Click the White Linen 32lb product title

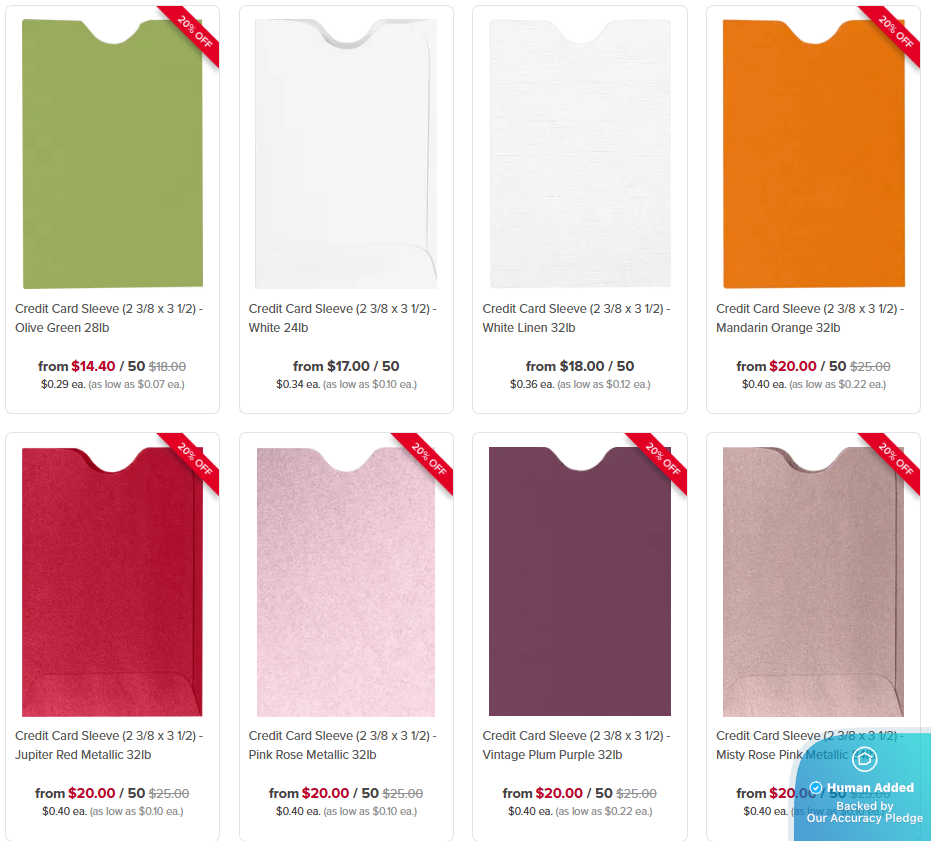pos(577,318)
